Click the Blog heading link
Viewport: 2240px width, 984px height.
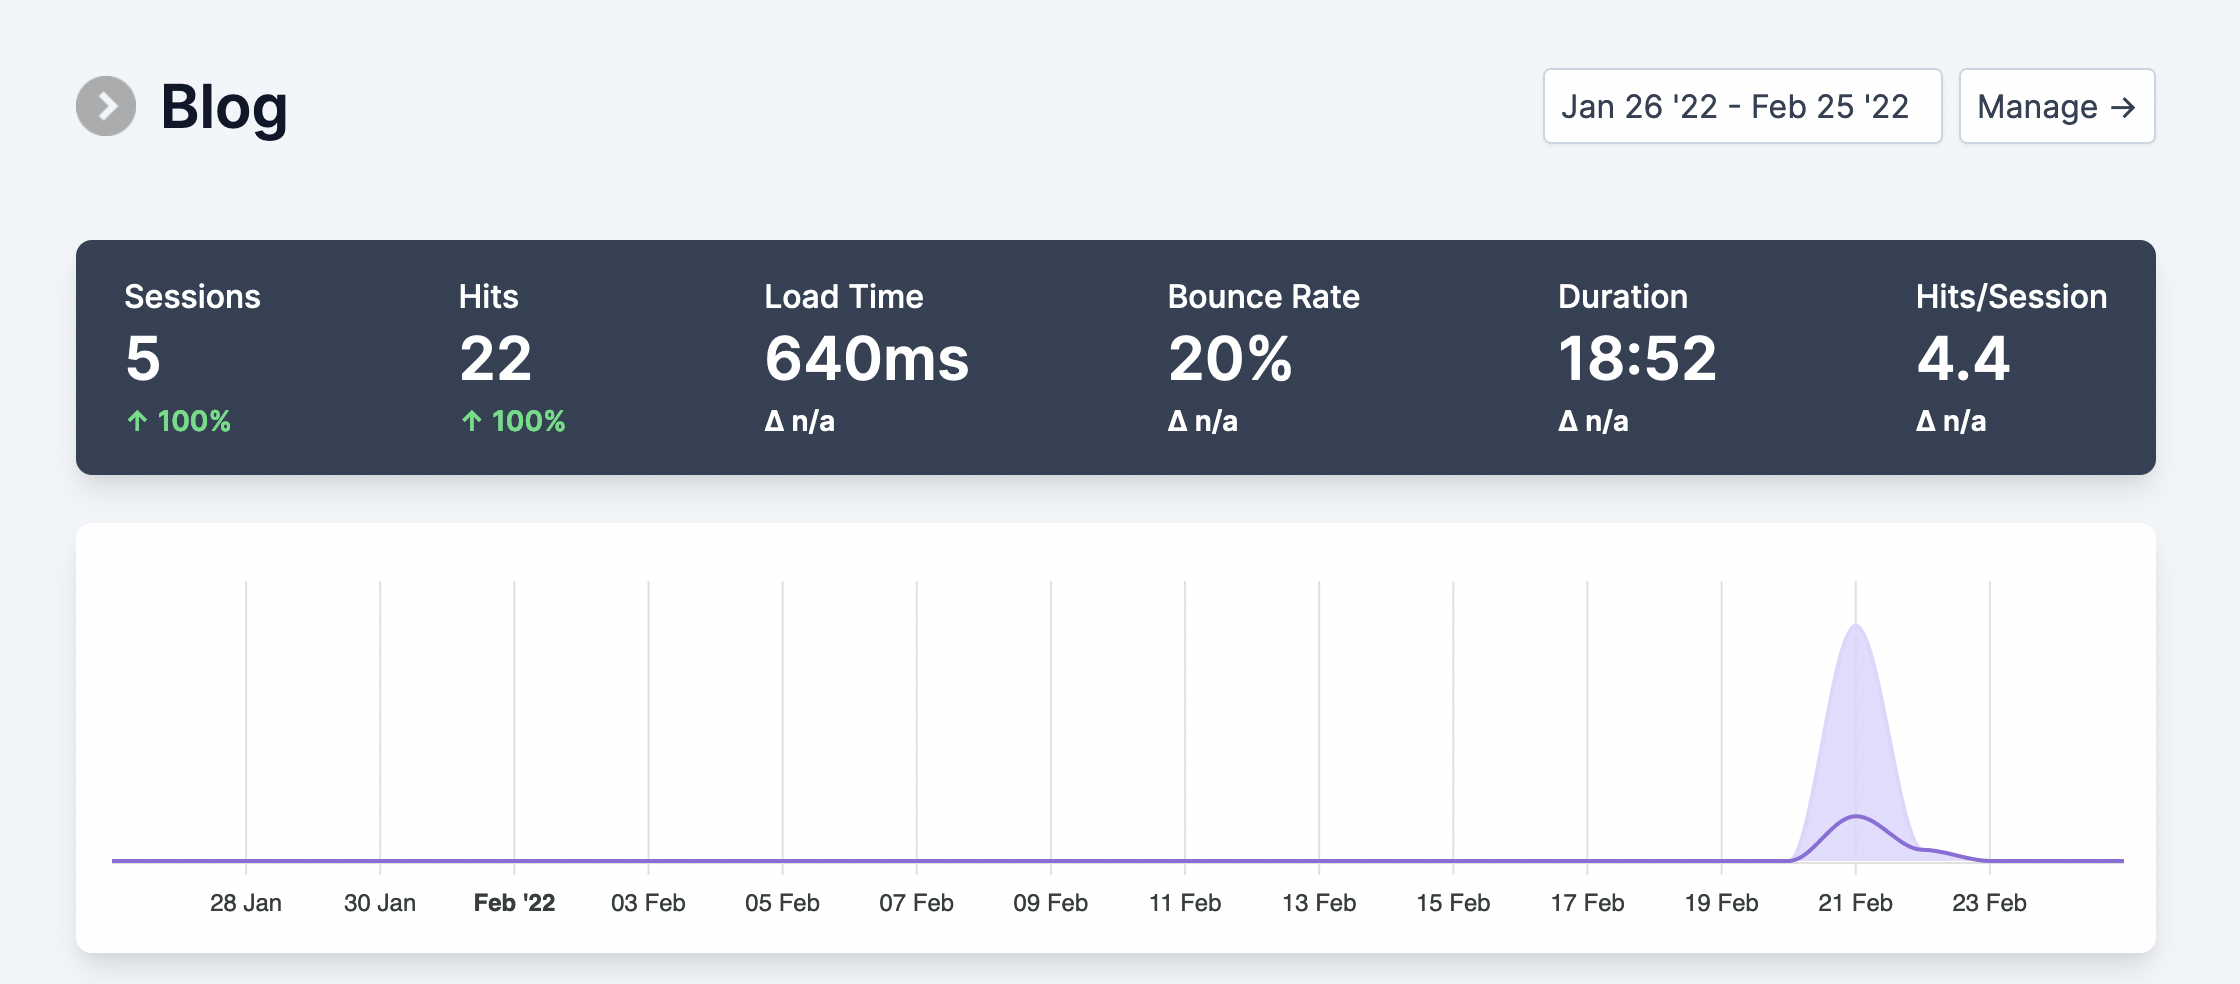(x=223, y=108)
